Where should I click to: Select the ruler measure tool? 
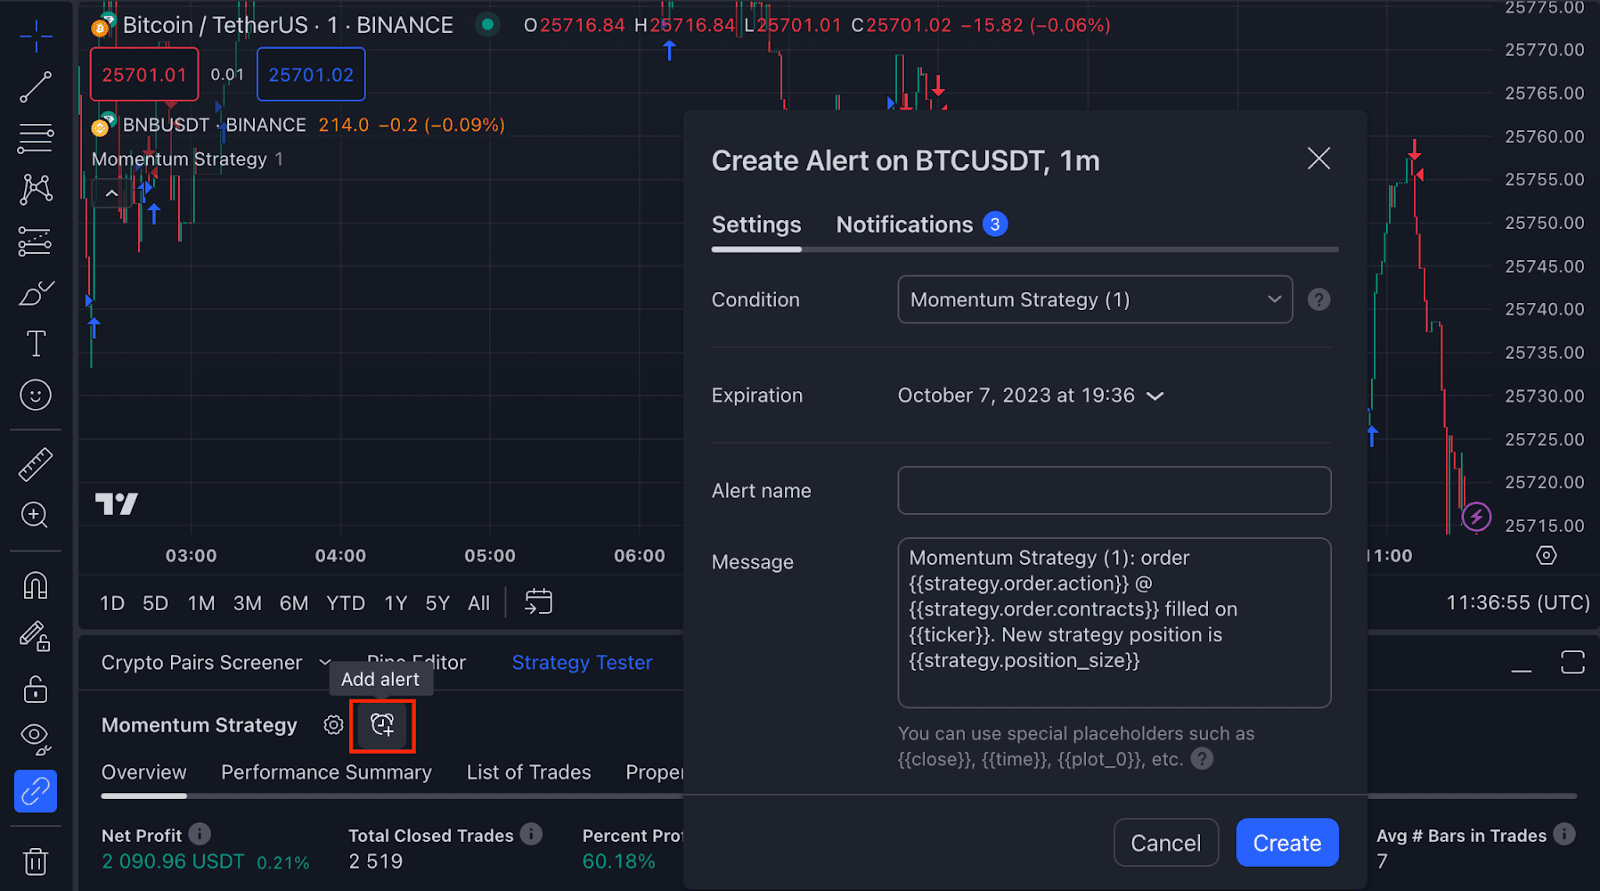point(36,464)
